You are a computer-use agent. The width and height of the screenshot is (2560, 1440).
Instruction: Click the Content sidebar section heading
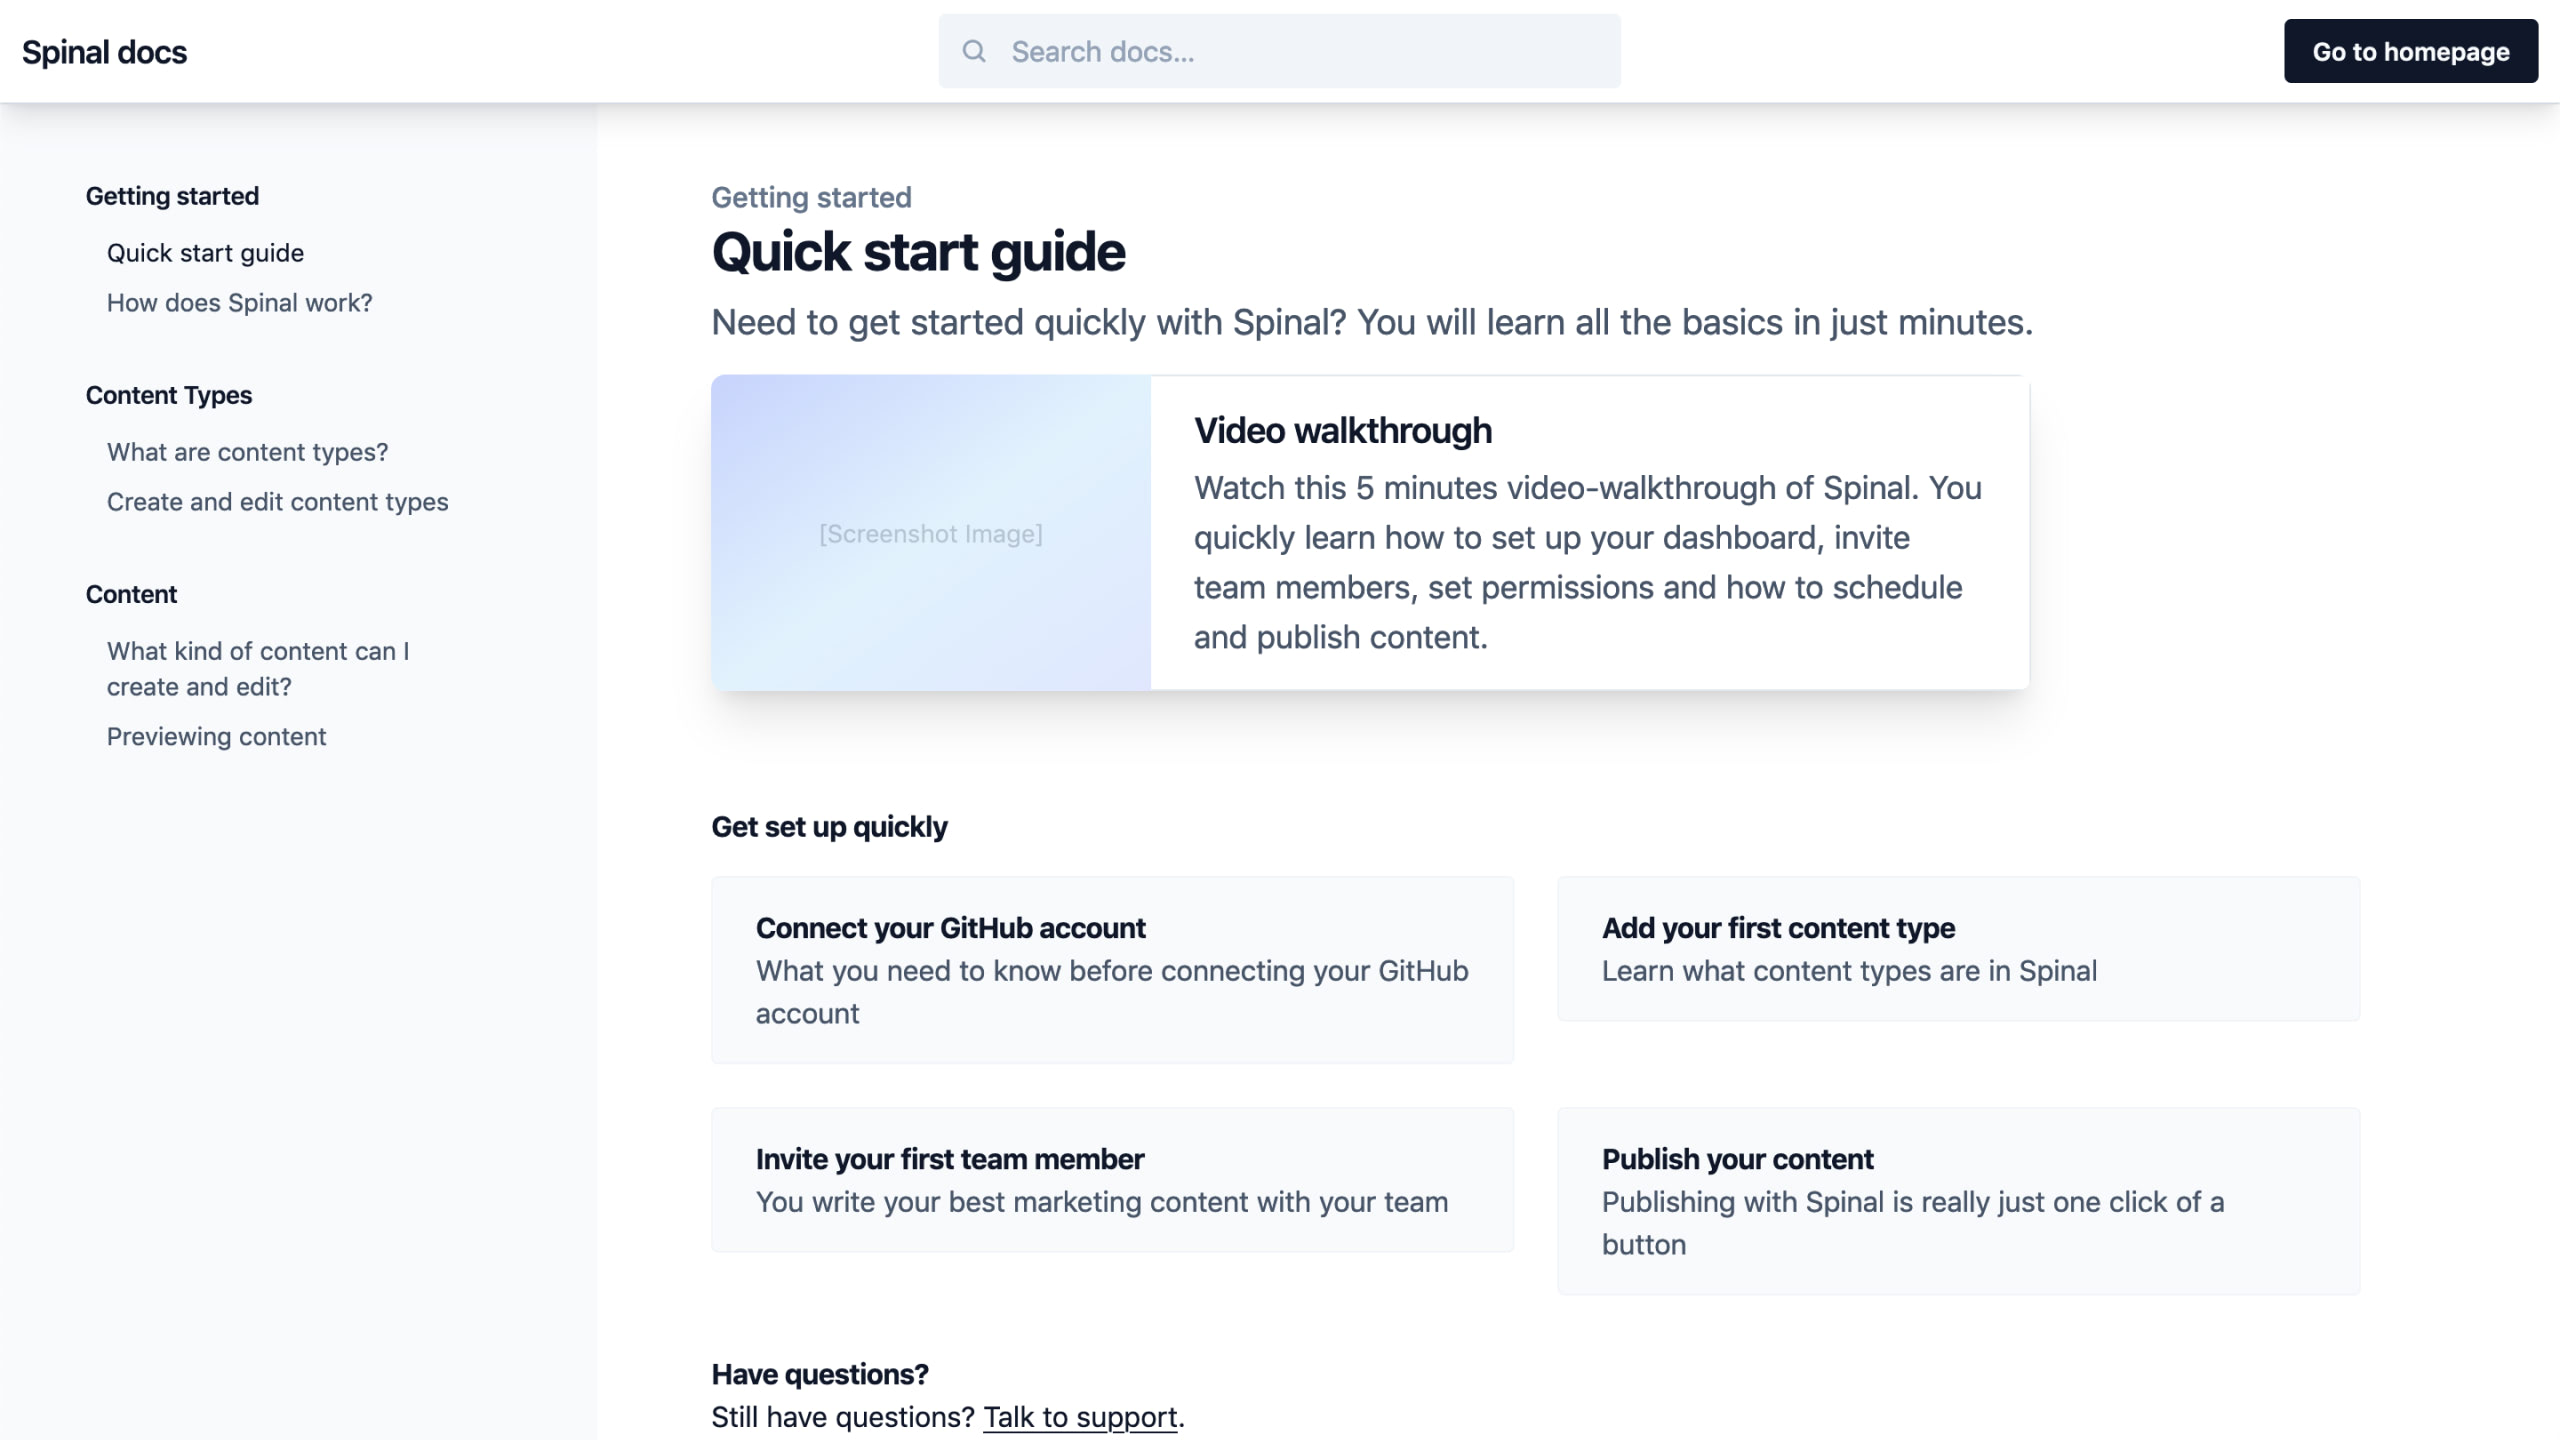pos(131,594)
